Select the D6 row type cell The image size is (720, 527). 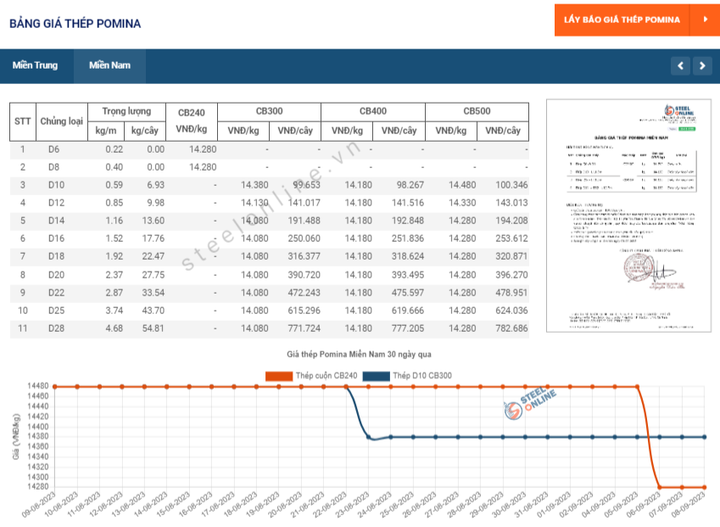click(54, 150)
